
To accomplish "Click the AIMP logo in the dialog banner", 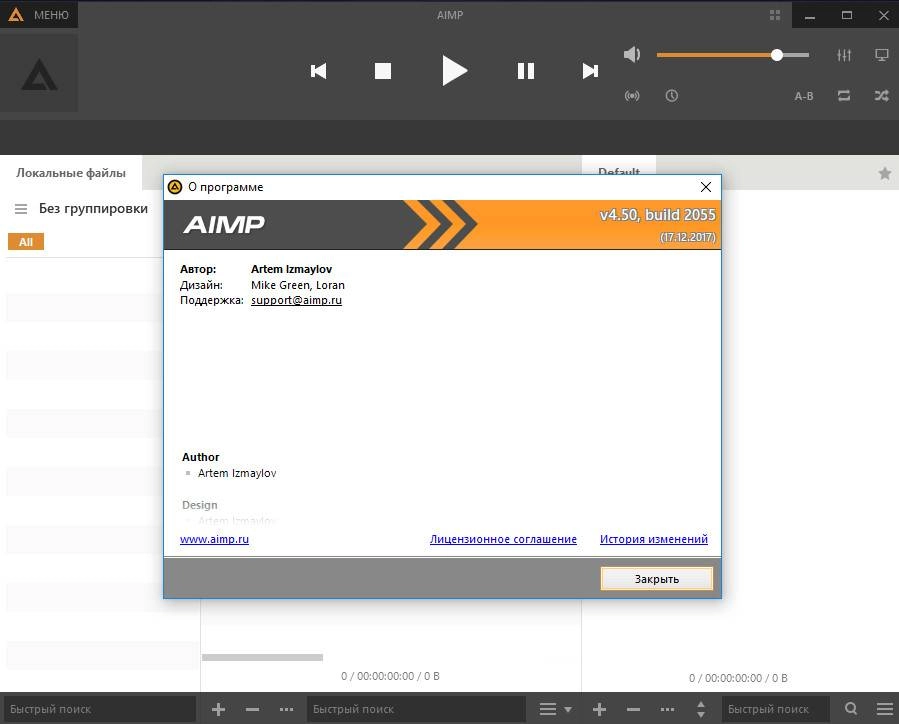I will (224, 224).
